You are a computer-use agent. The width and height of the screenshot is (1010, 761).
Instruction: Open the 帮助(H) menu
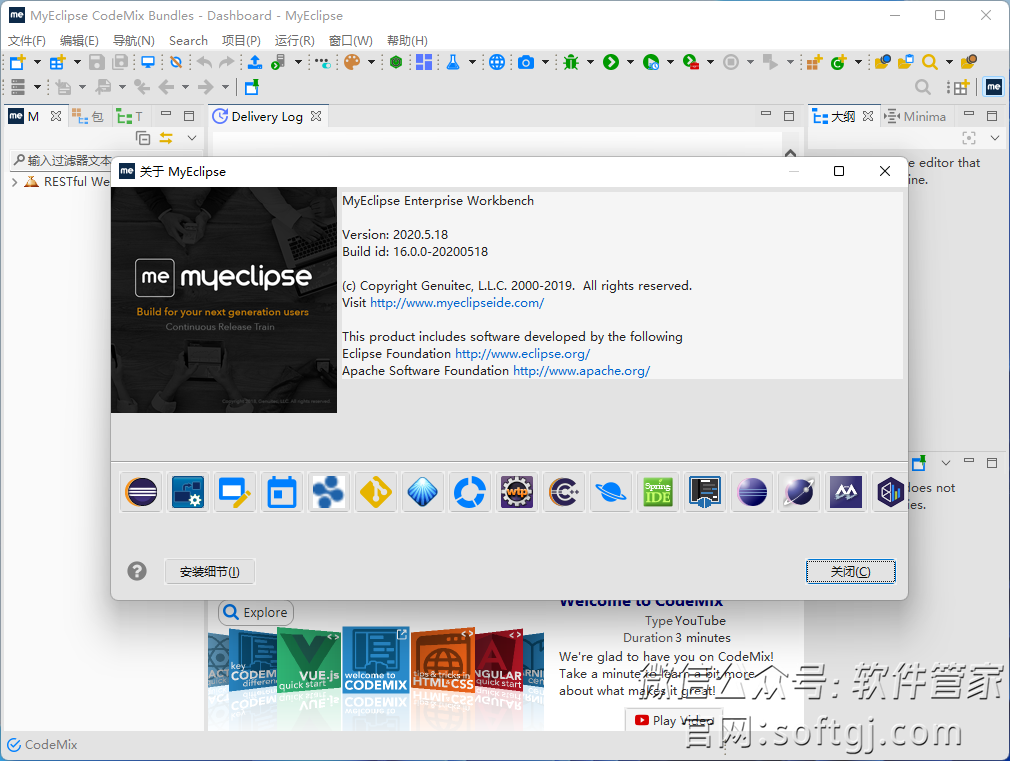coord(407,41)
